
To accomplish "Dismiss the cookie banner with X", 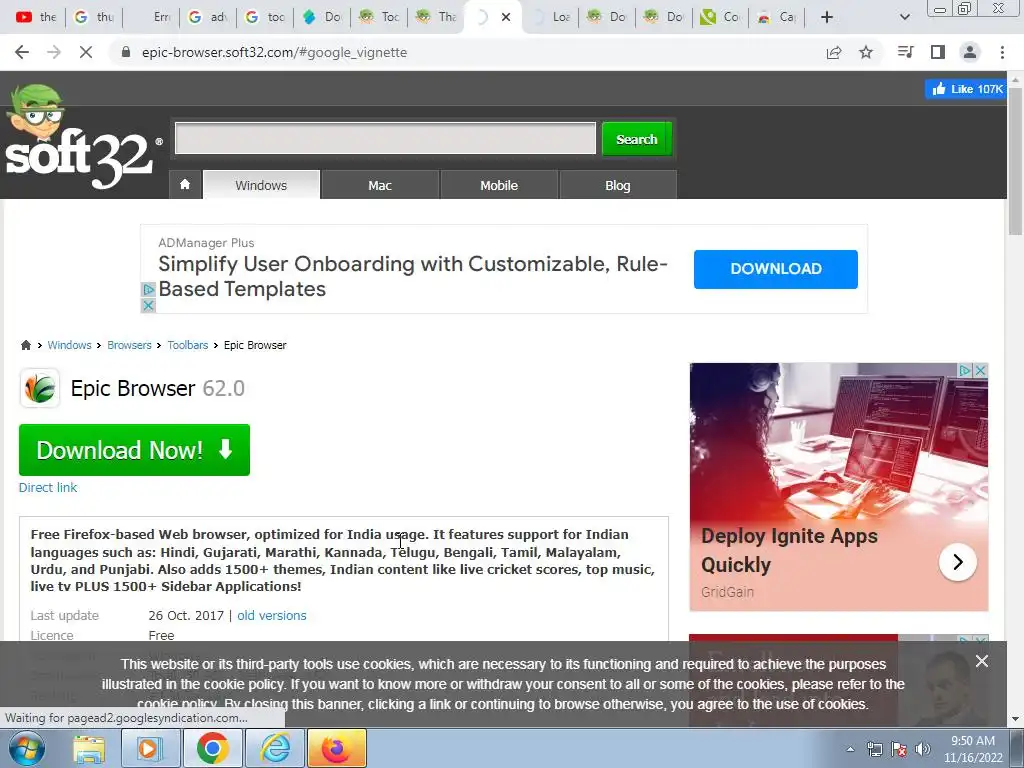I will [982, 662].
